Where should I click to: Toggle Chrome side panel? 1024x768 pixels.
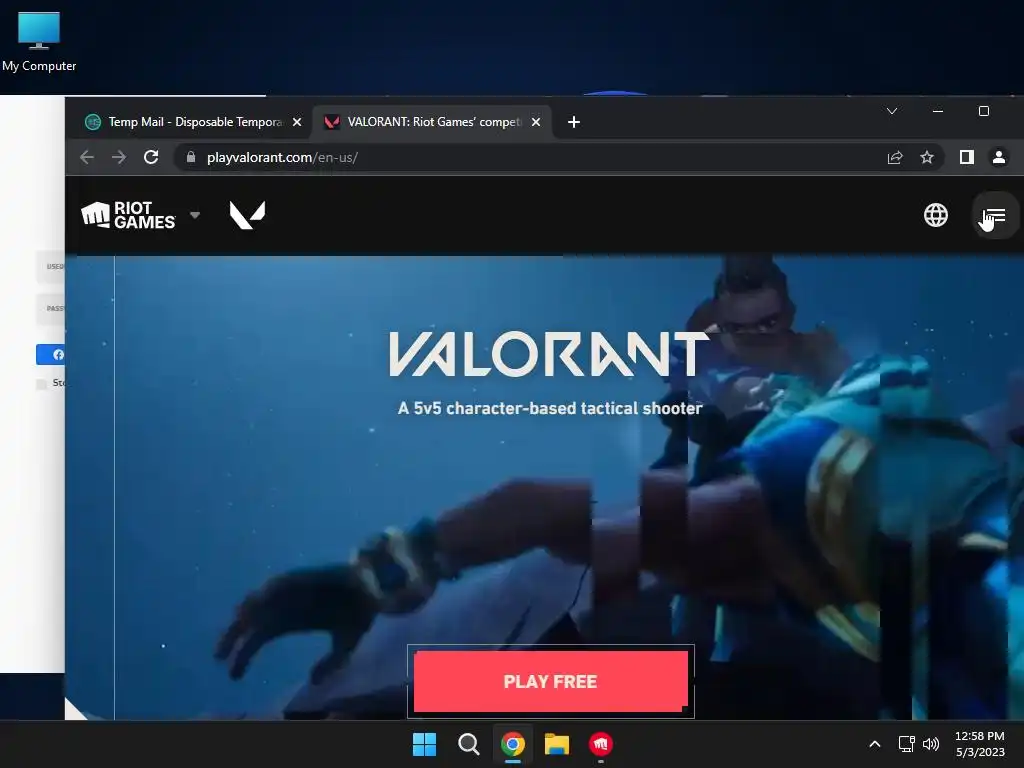pos(967,157)
